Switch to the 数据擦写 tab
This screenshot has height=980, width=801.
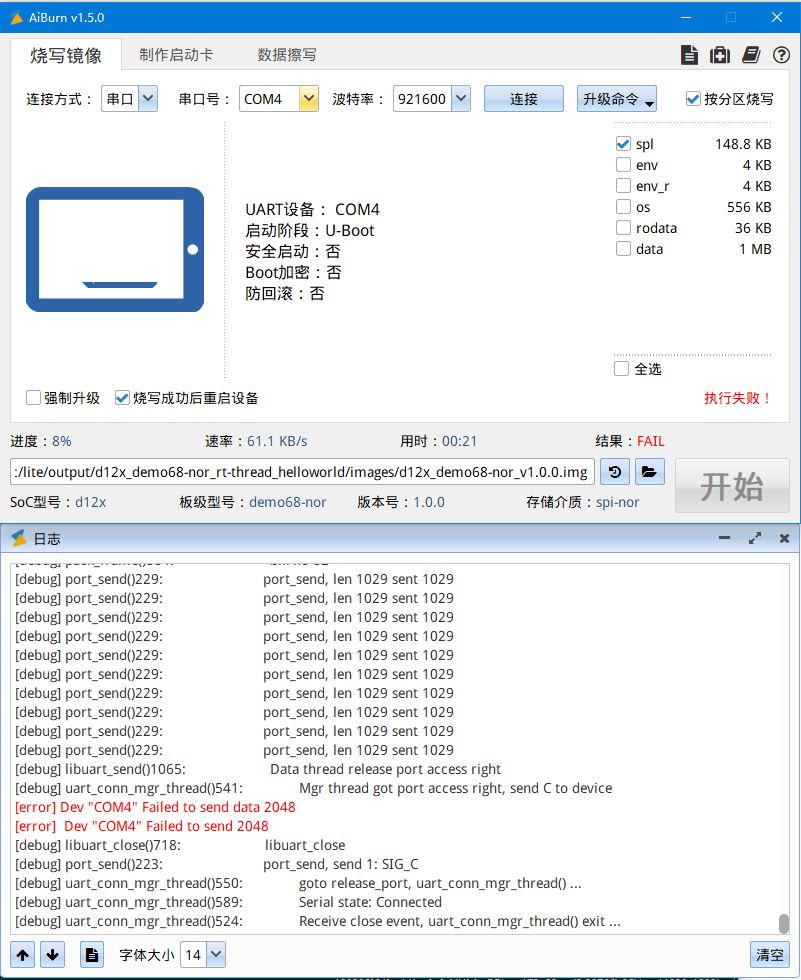(287, 55)
